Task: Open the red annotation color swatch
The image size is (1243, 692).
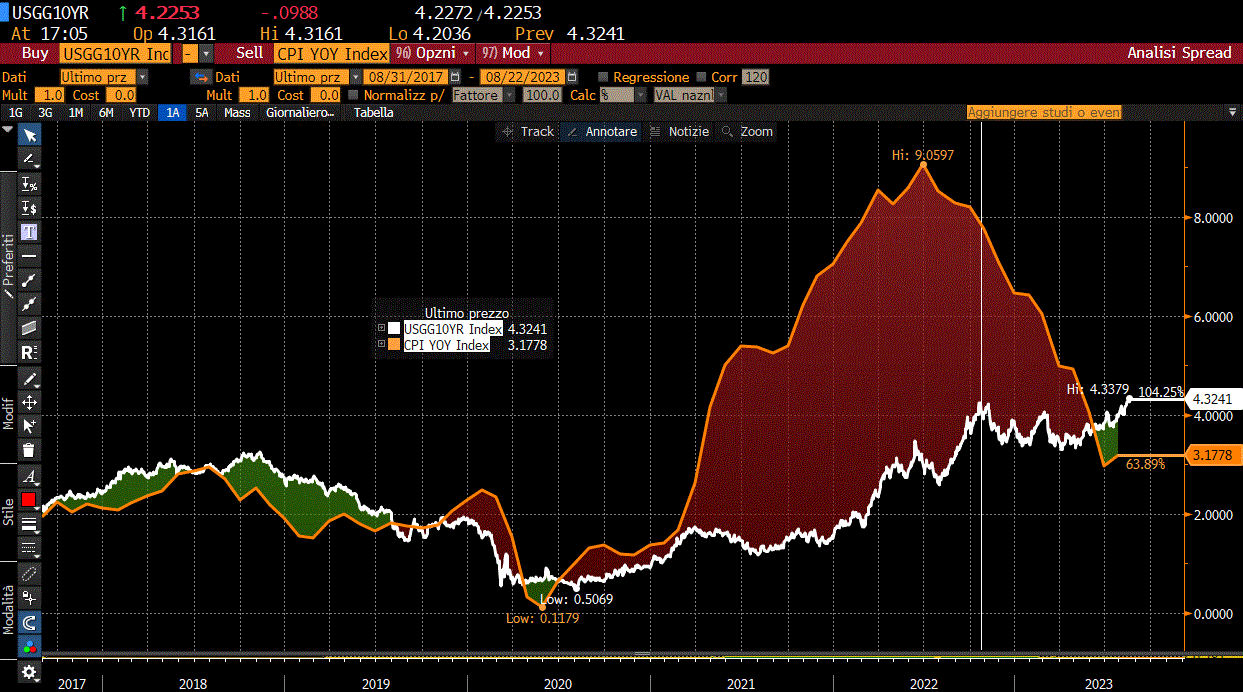Action: [x=29, y=500]
